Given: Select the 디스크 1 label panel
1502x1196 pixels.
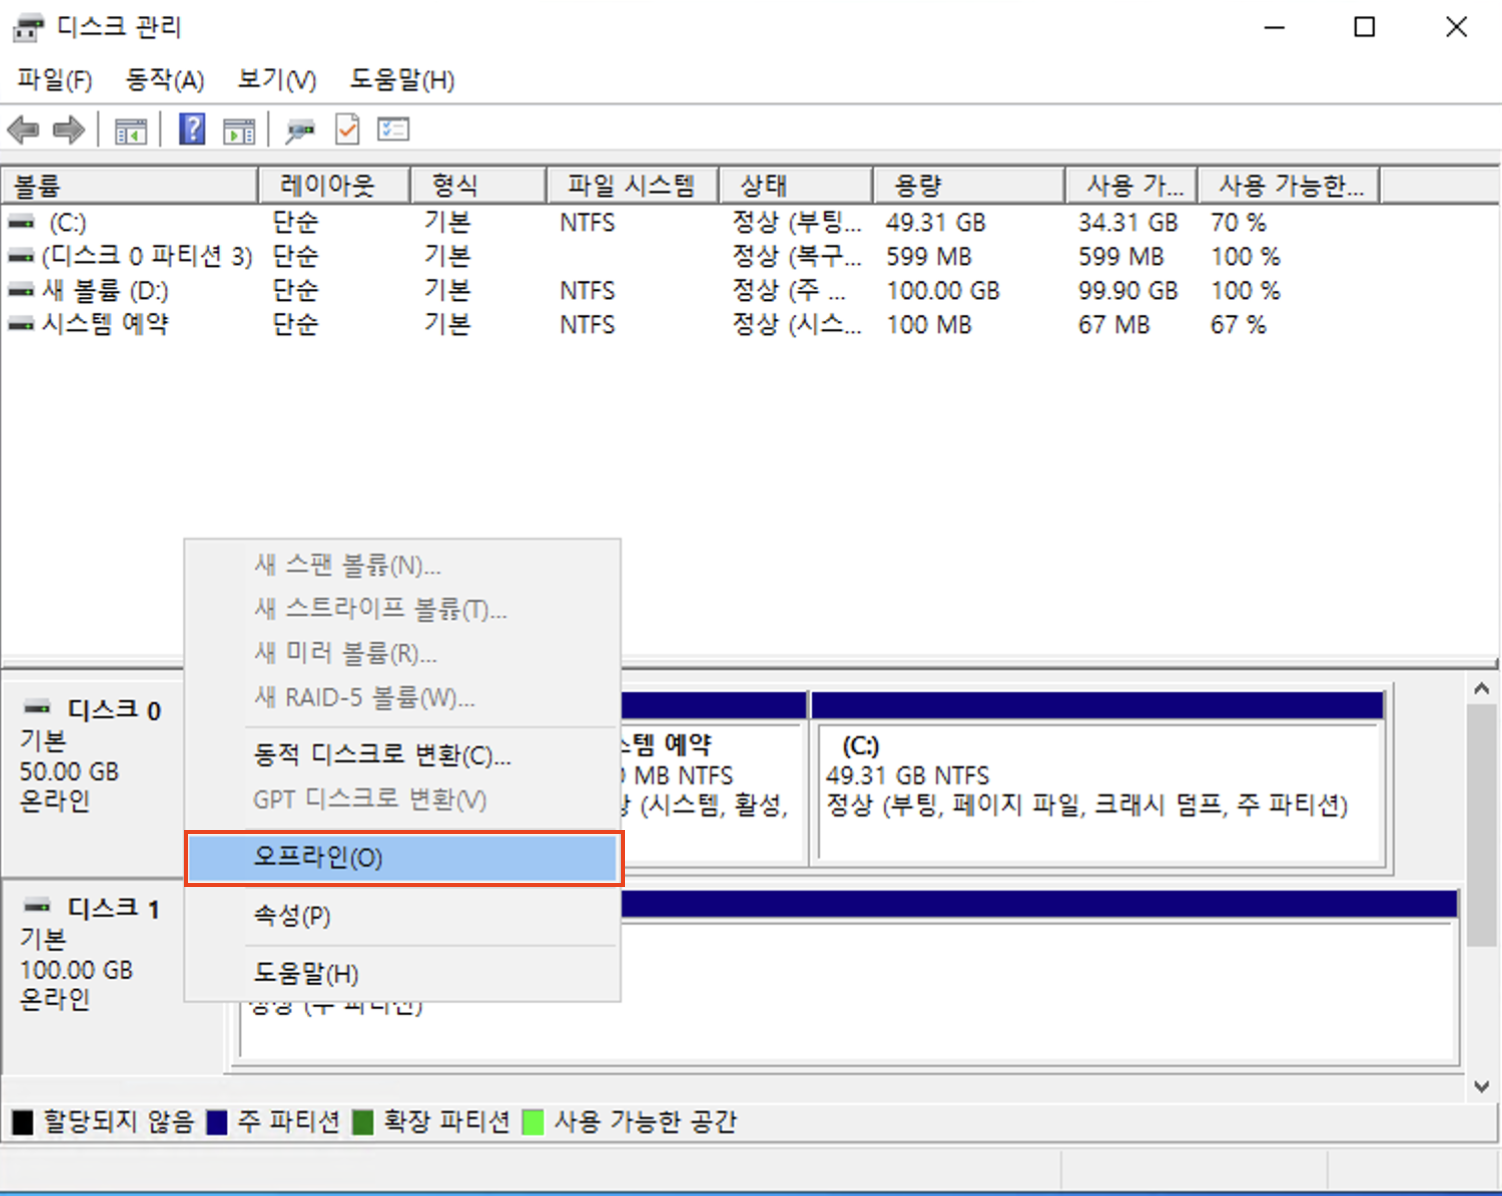Looking at the screenshot, I should tap(93, 976).
